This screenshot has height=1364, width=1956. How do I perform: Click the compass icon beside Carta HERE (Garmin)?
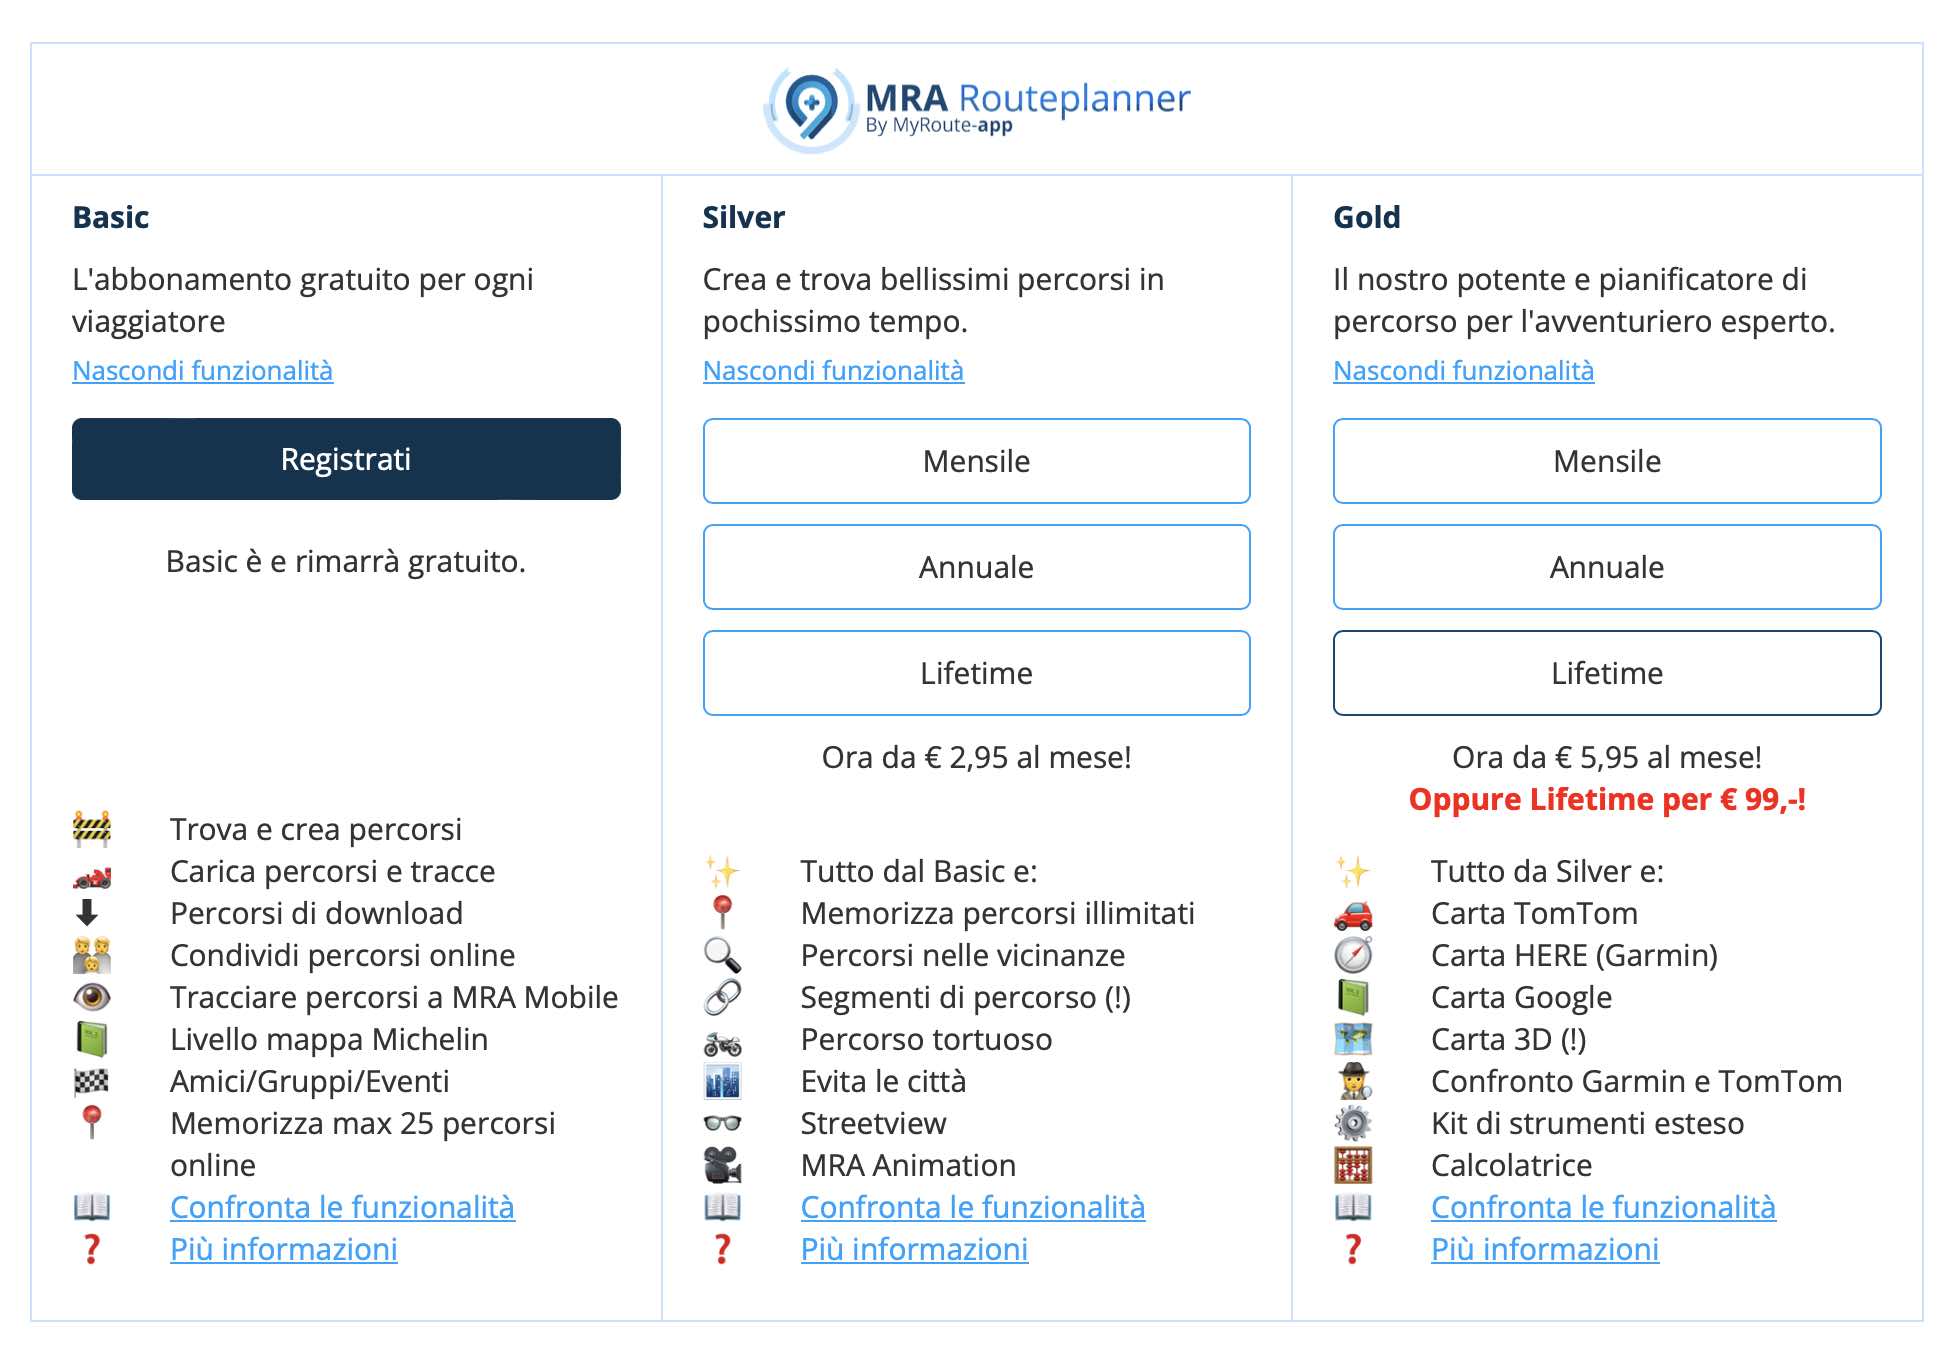pos(1353,955)
